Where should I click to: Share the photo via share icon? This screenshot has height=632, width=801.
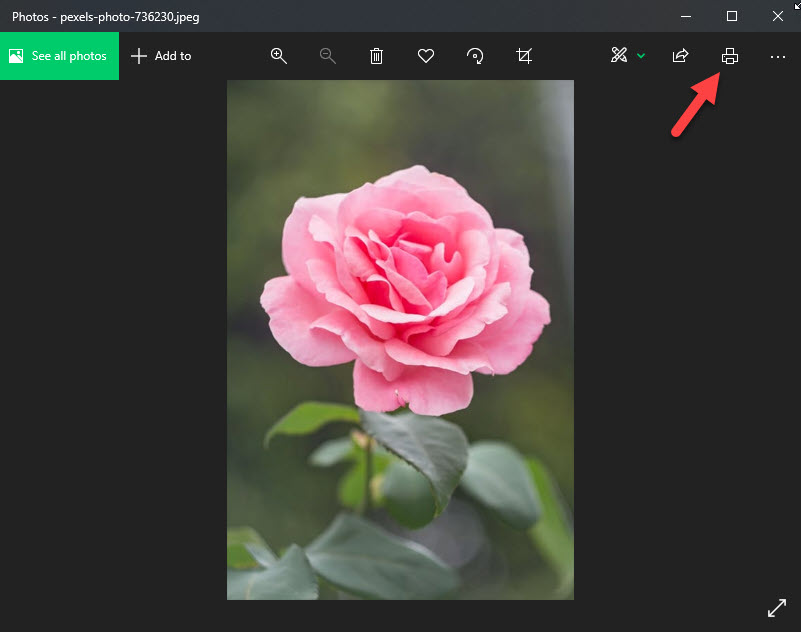pos(681,56)
